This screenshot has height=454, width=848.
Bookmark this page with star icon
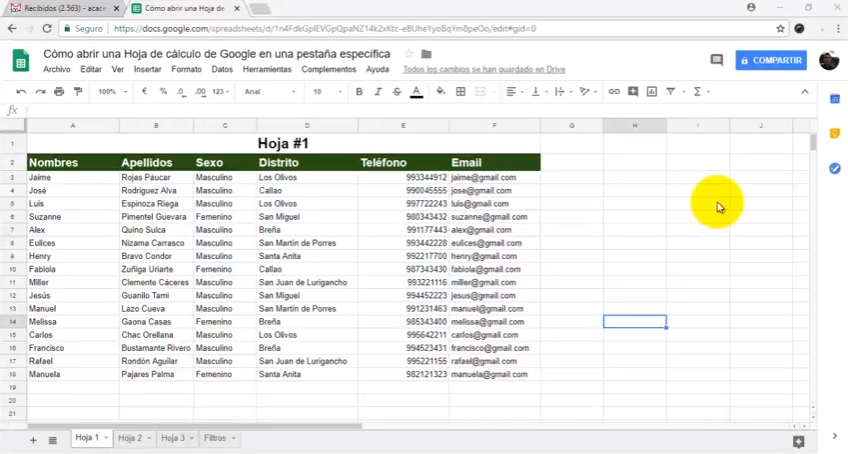click(780, 29)
